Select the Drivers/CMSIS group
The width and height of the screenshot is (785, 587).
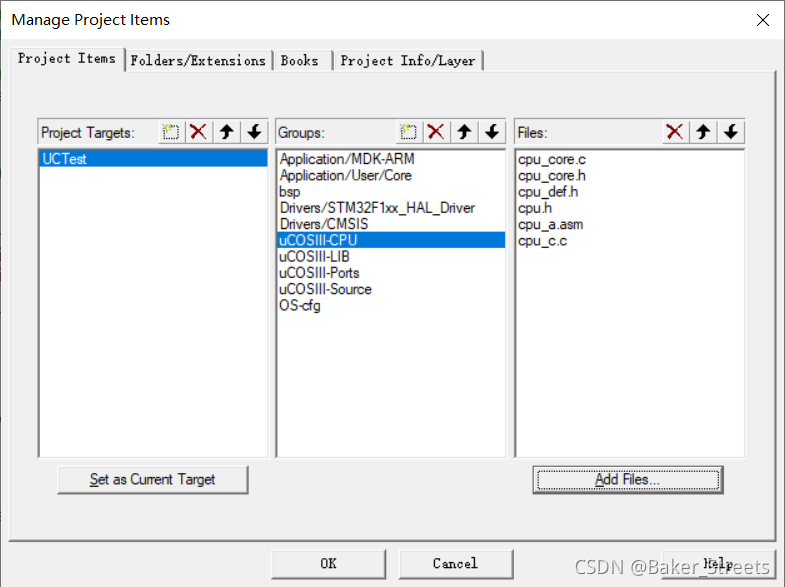[390, 224]
